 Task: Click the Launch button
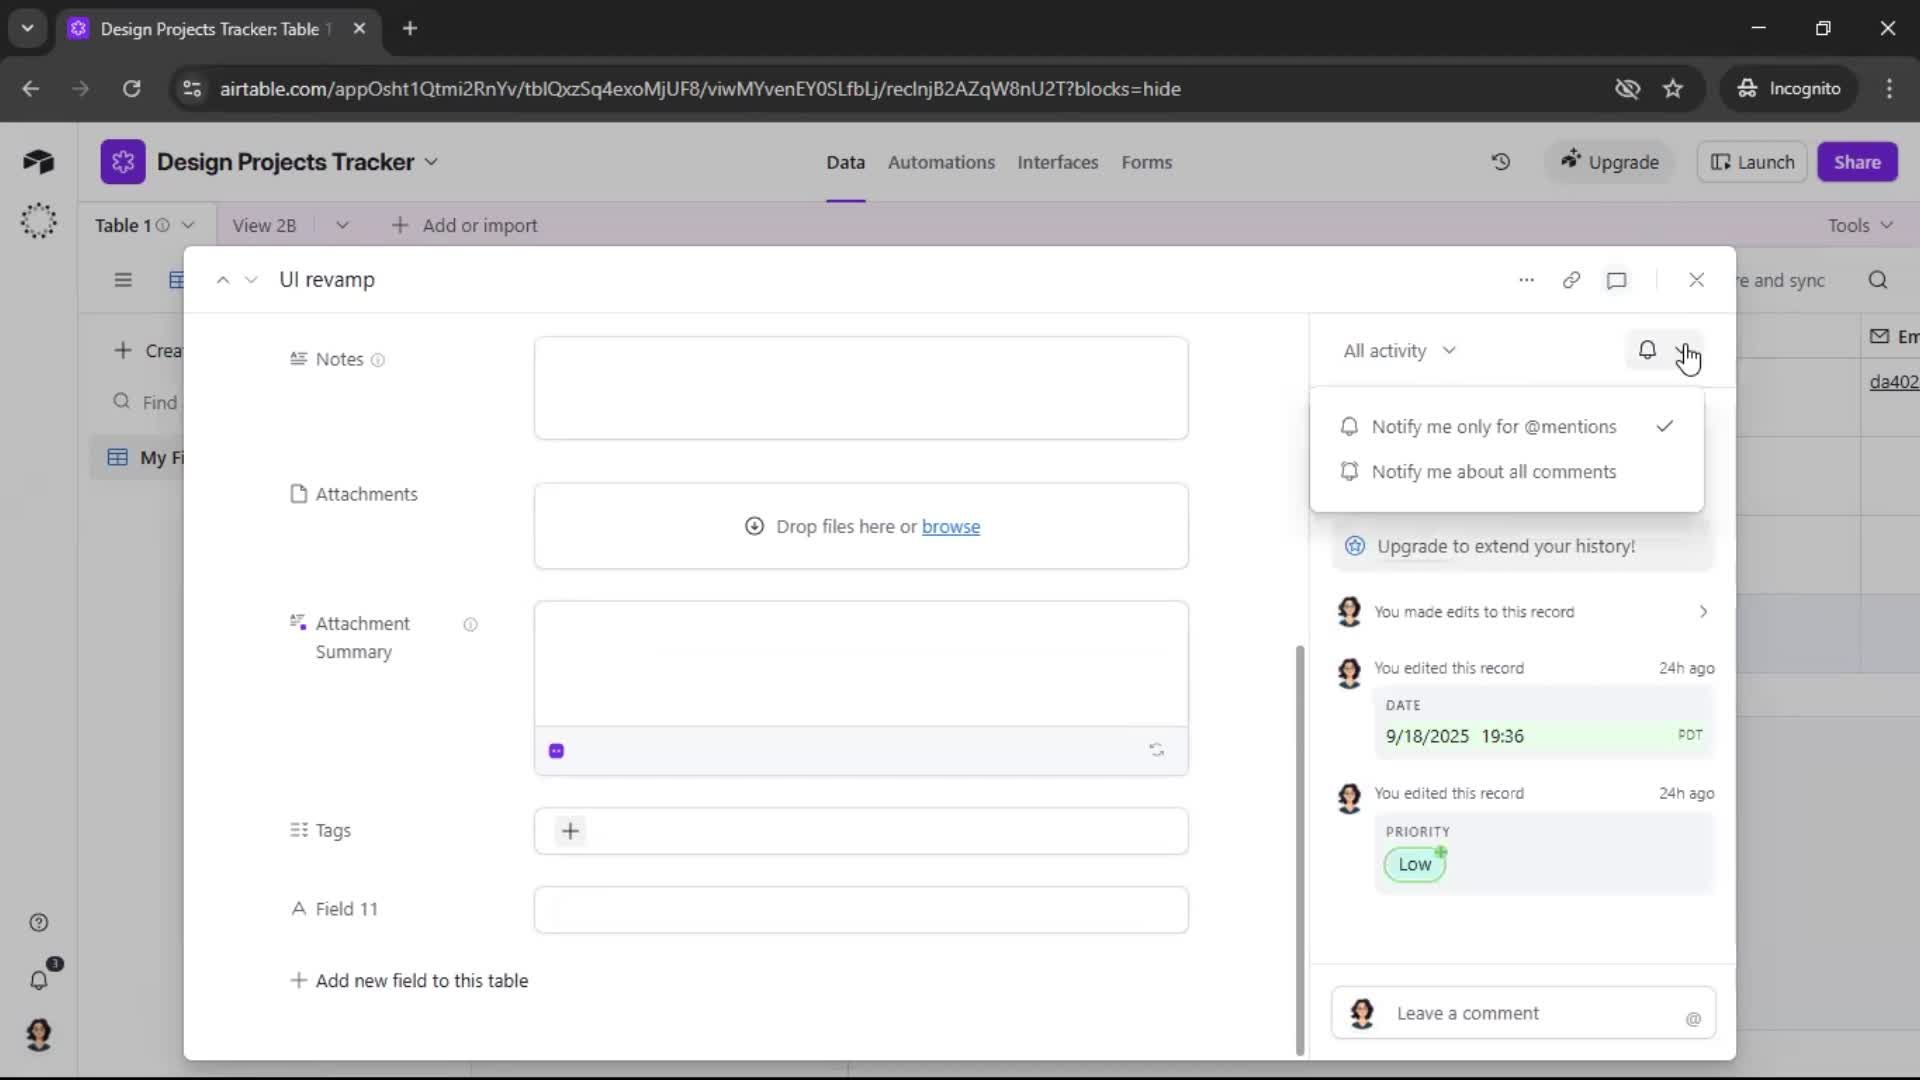[1752, 162]
